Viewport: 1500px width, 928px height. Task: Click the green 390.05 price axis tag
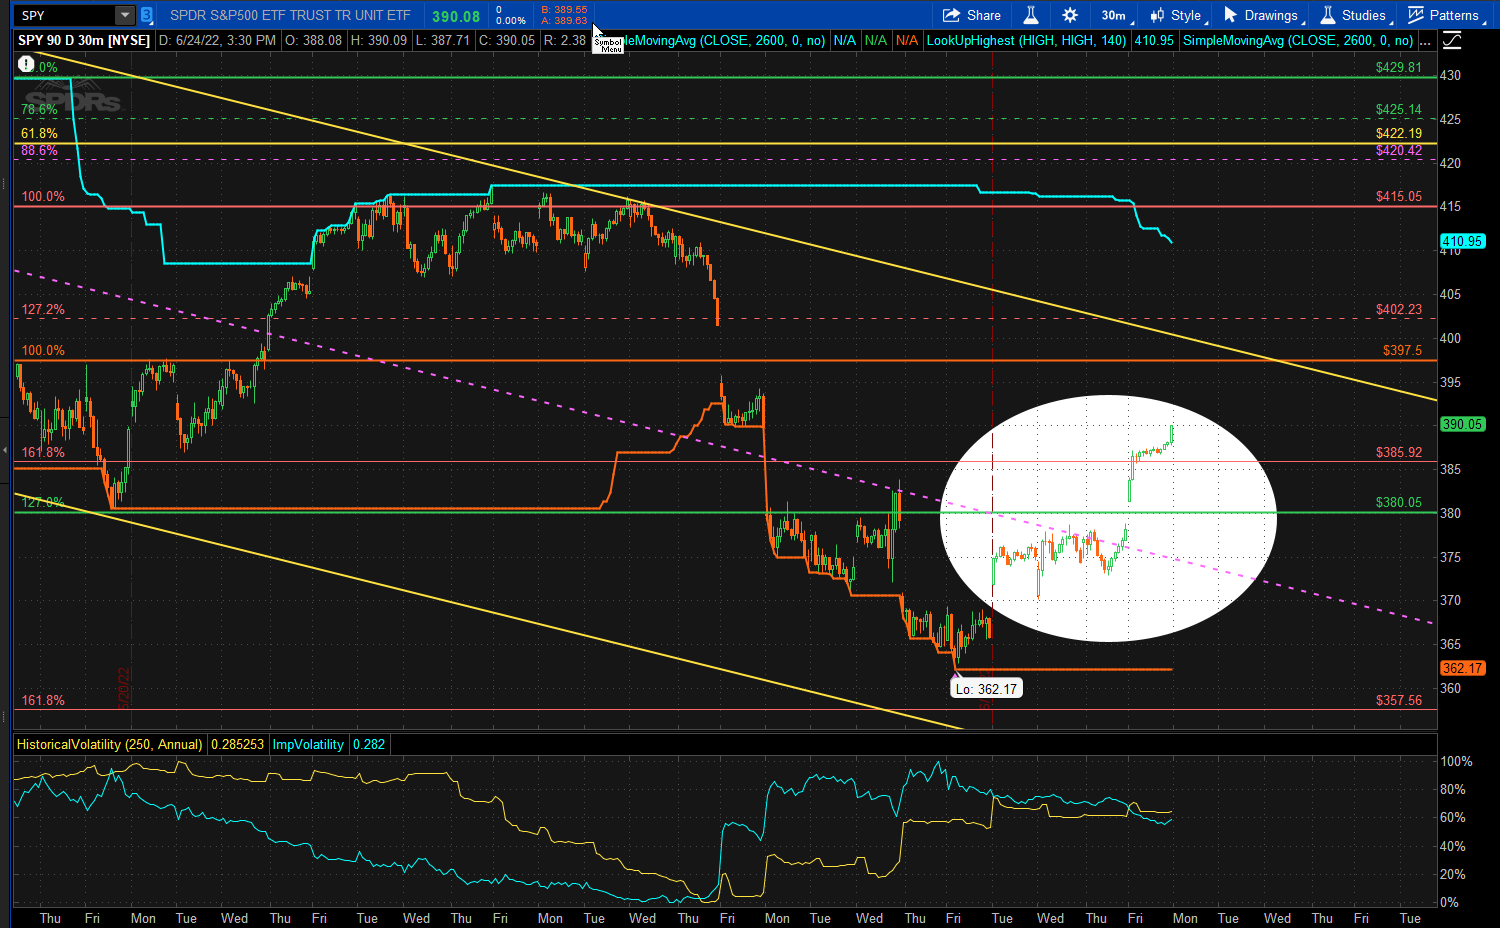click(x=1462, y=424)
